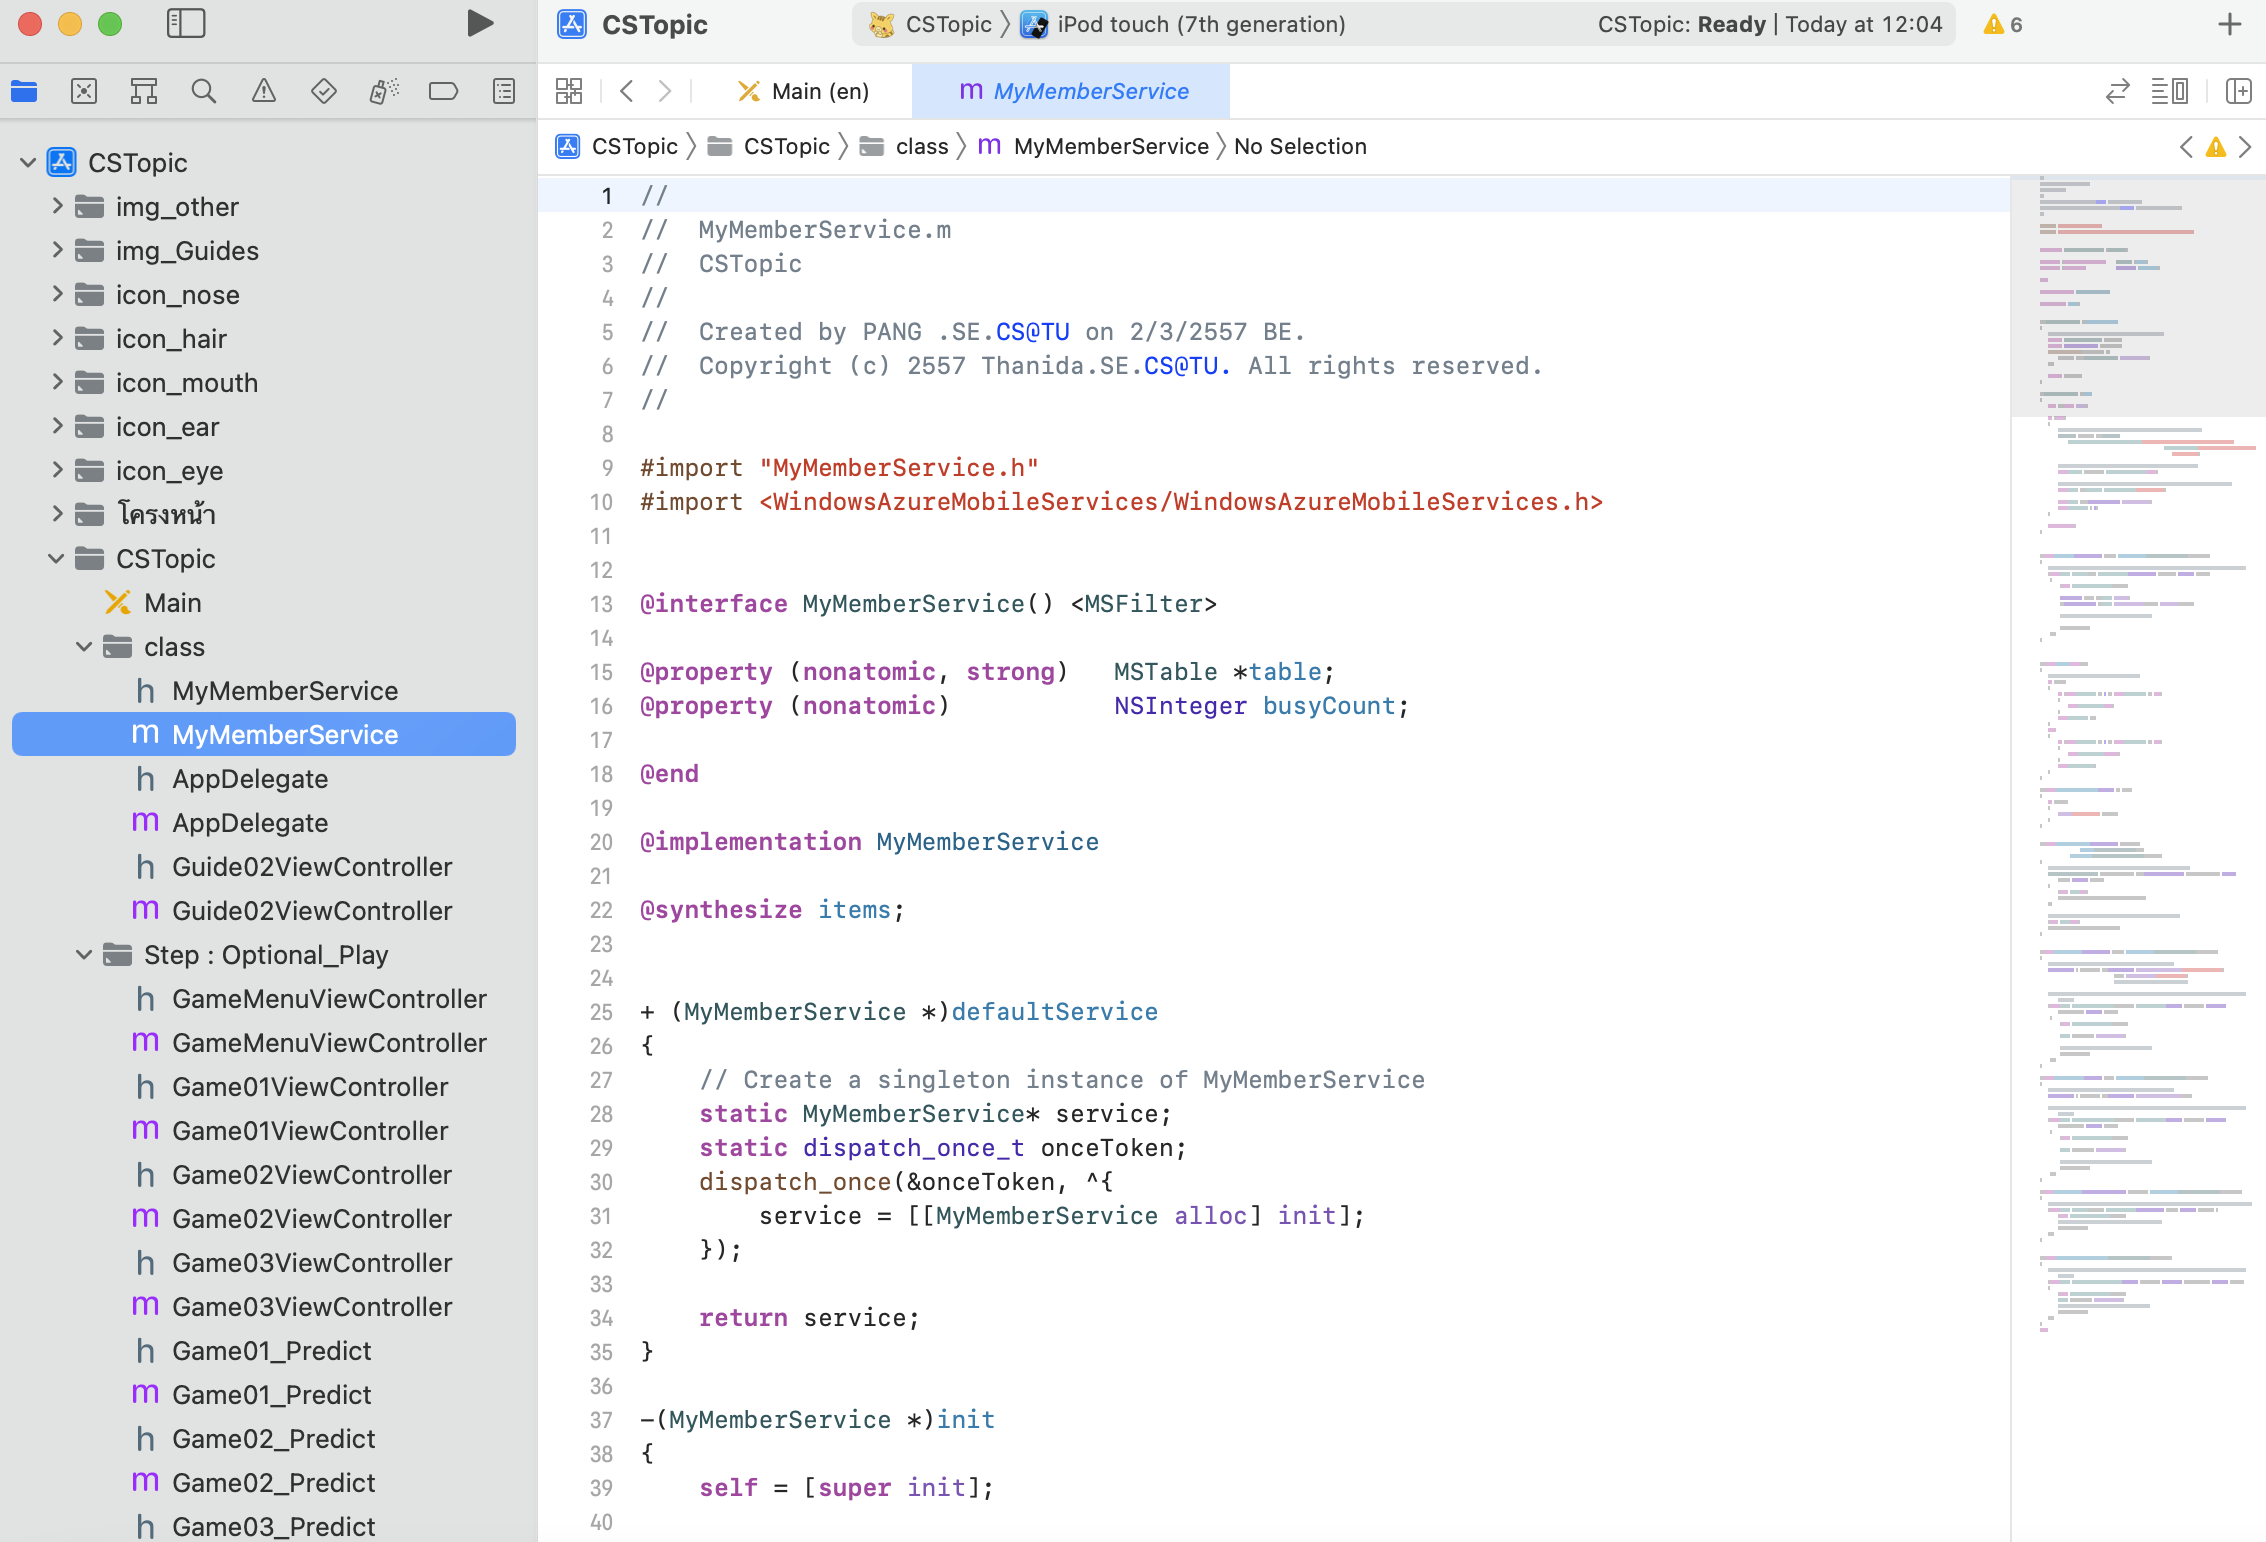Click No Selection in the jump bar
Screen dimensions: 2266x1542
[1300, 146]
